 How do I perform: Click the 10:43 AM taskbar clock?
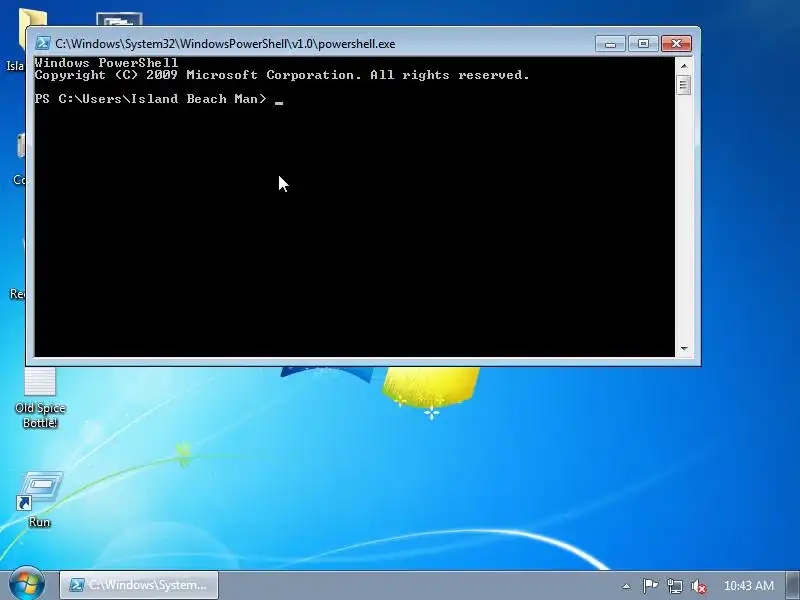(x=748, y=586)
